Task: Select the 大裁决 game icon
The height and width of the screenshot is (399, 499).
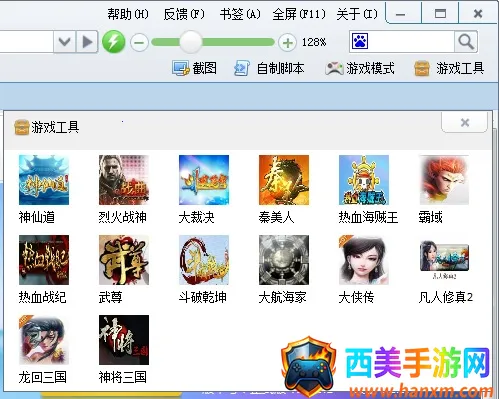Action: [x=204, y=180]
